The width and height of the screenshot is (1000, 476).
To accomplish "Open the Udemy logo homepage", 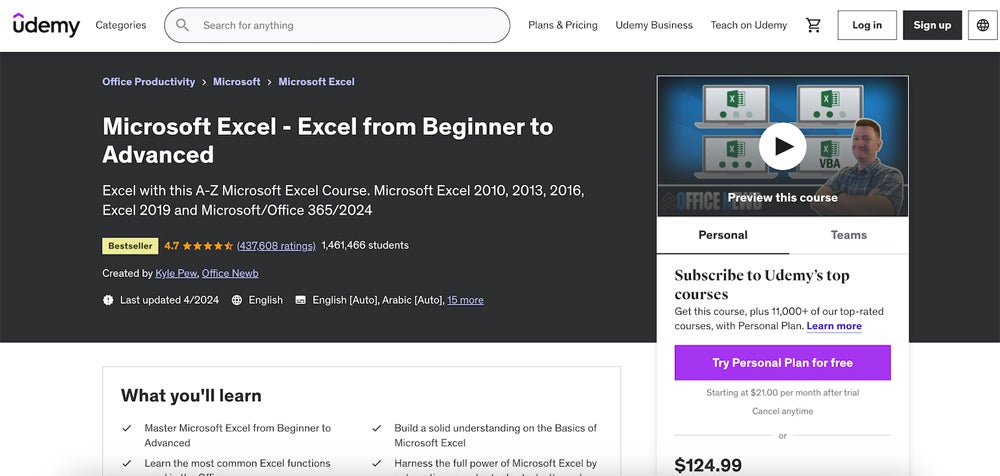I will tap(46, 25).
